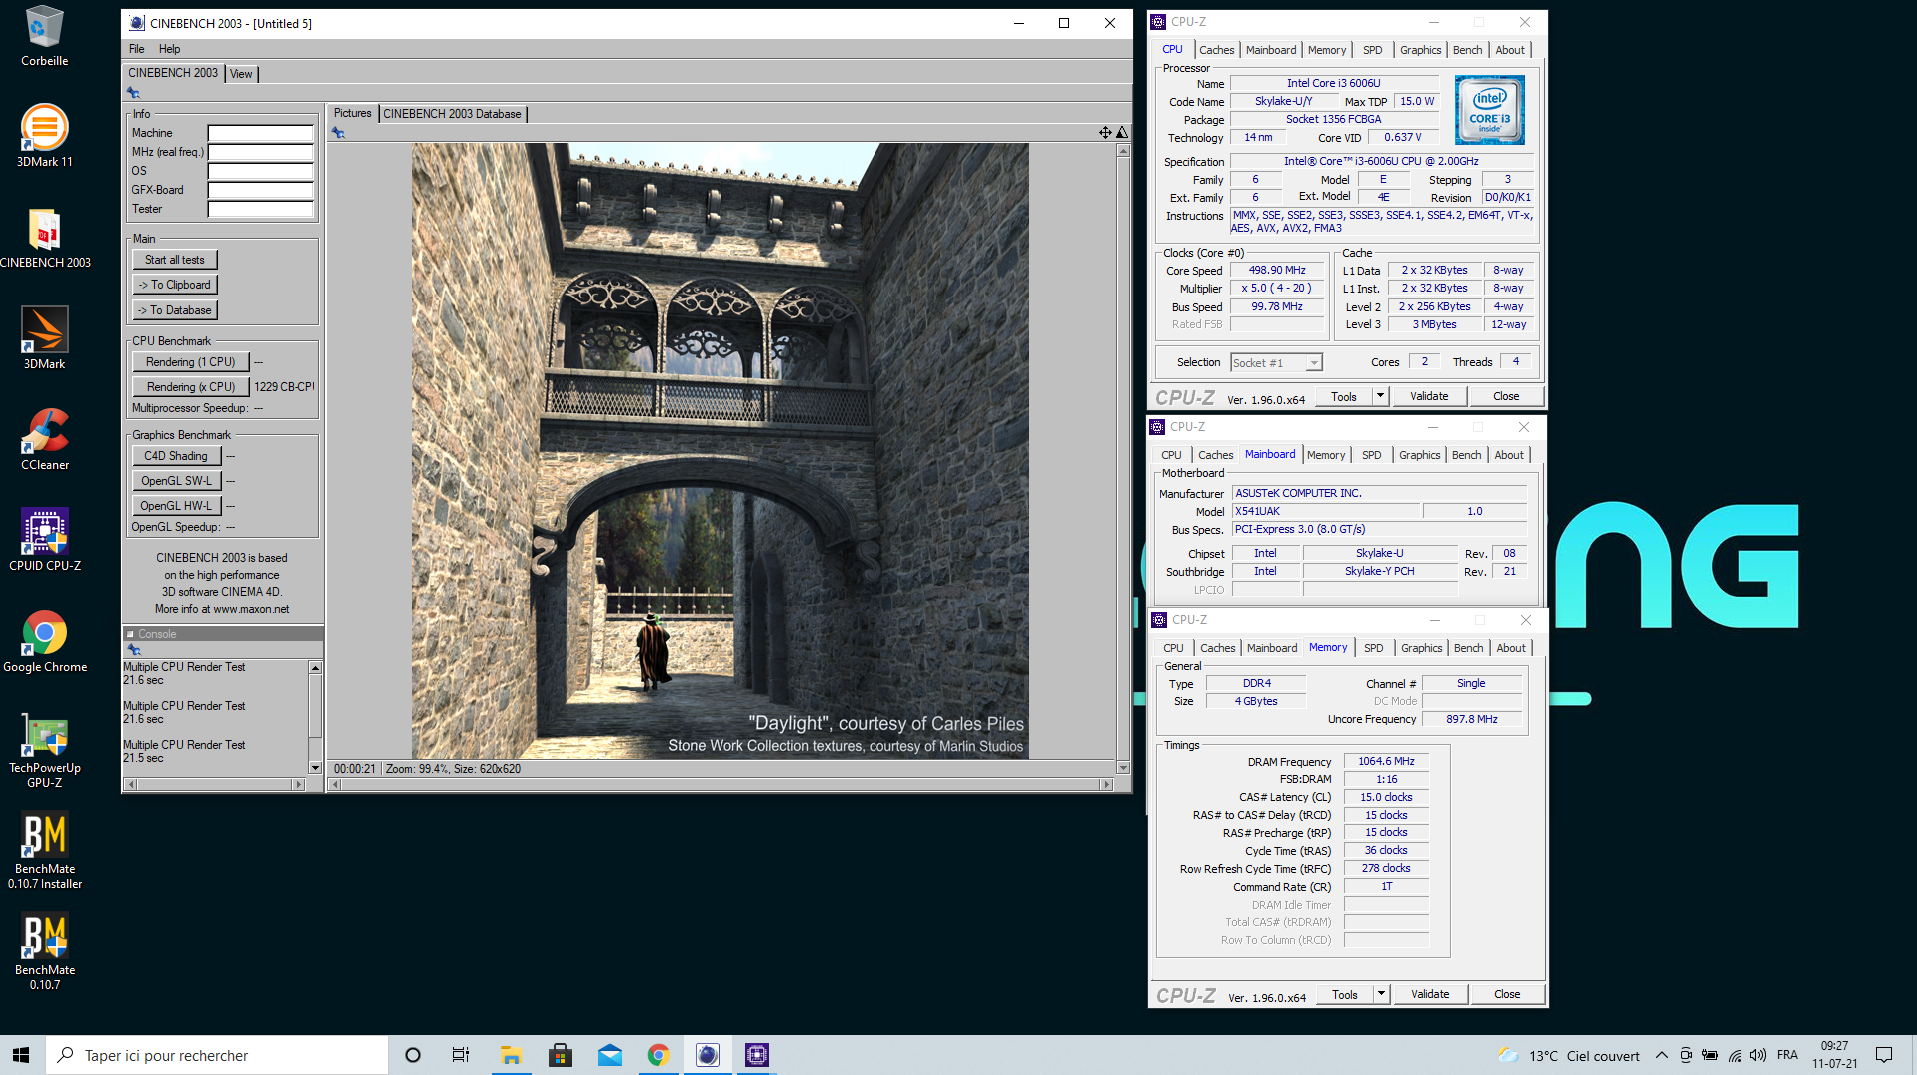Run Rendering (1 CPU) benchmark

[x=190, y=362]
